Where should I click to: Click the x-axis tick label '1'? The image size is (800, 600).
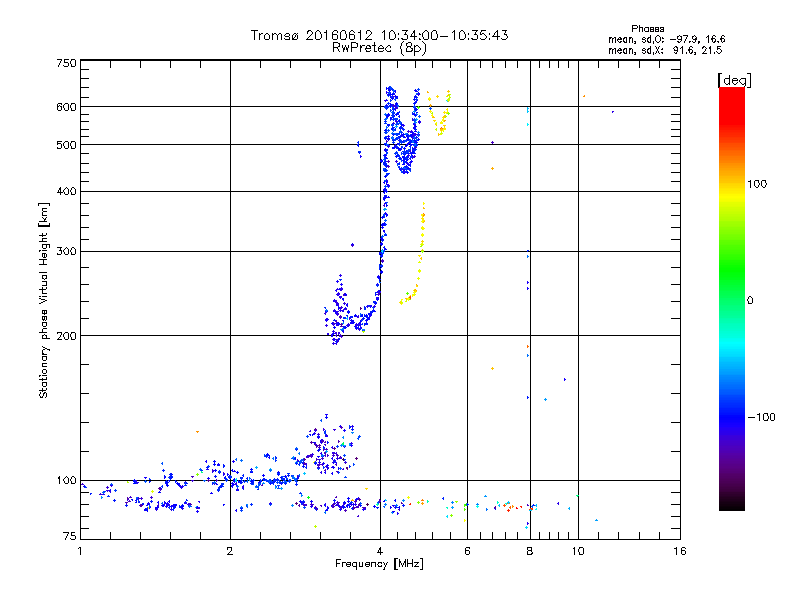[80, 551]
